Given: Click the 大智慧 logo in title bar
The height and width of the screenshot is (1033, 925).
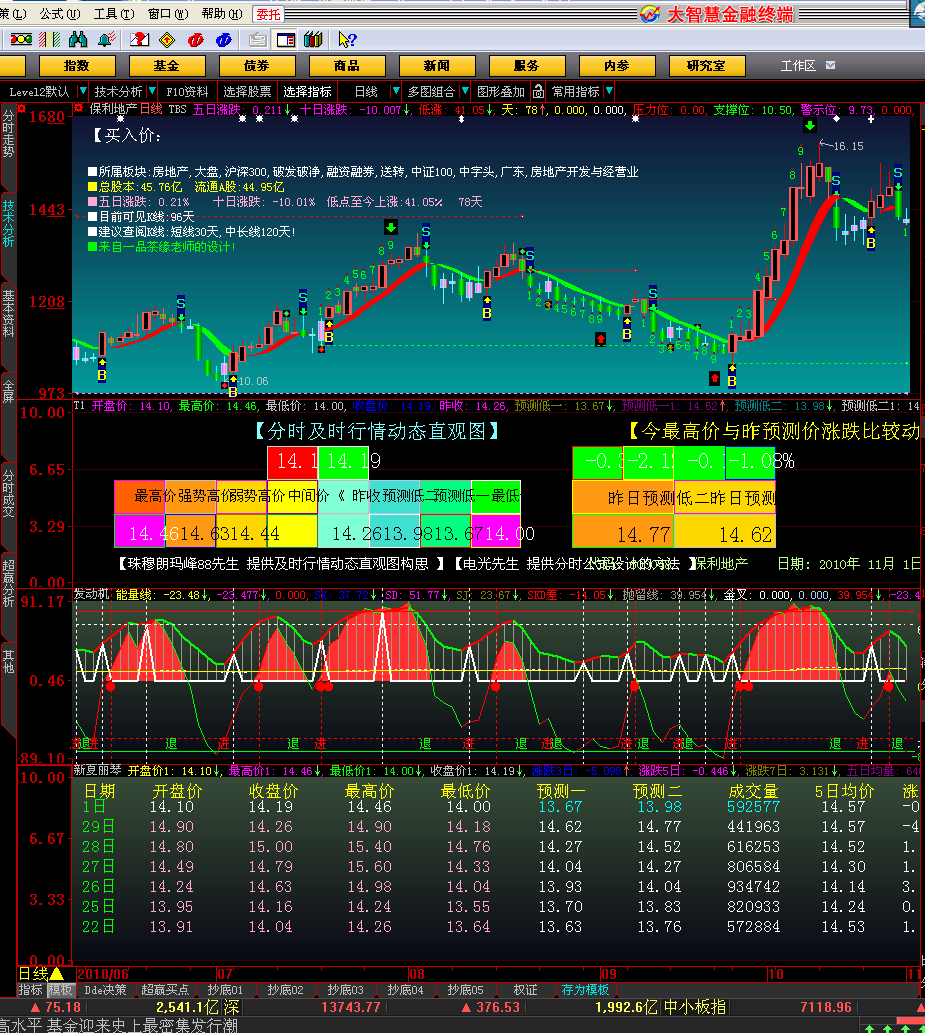Looking at the screenshot, I should [650, 14].
